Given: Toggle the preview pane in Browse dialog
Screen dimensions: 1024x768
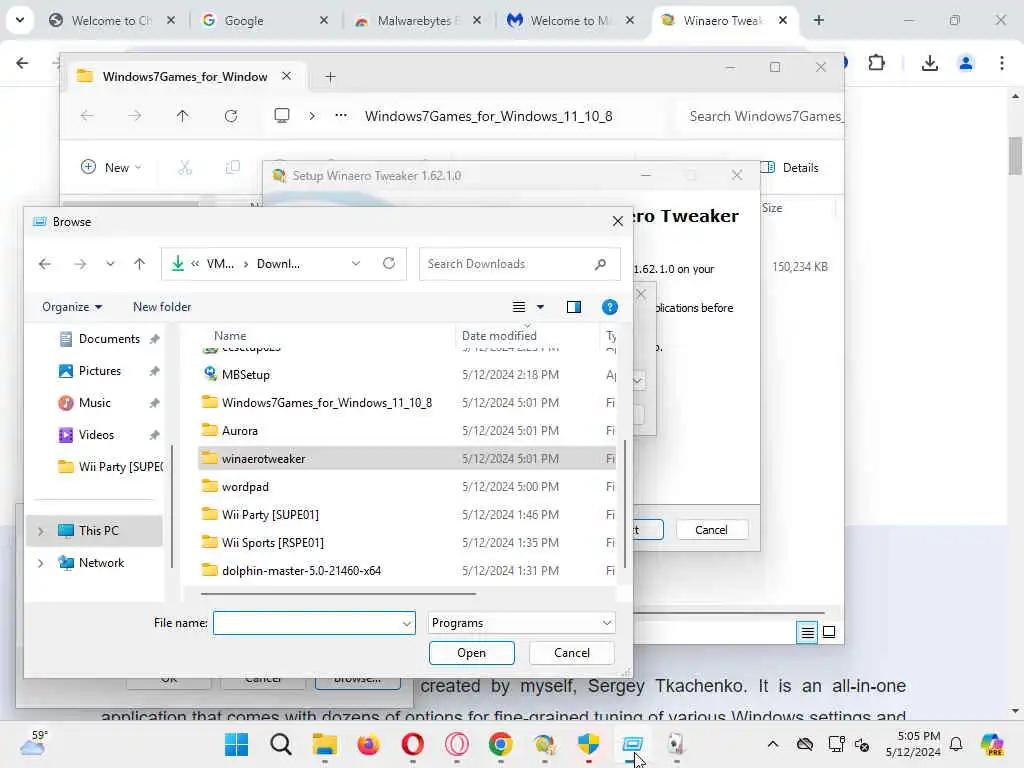Looking at the screenshot, I should [x=573, y=307].
